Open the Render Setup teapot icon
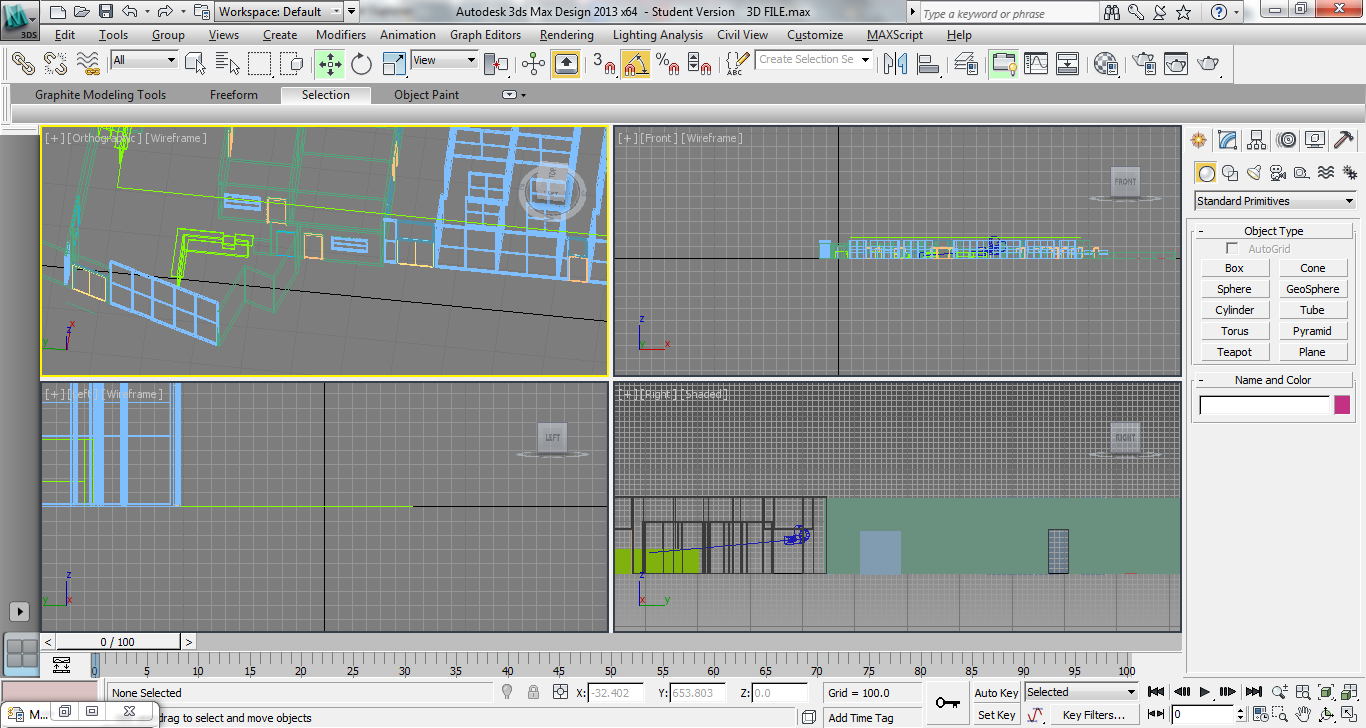 (1143, 64)
